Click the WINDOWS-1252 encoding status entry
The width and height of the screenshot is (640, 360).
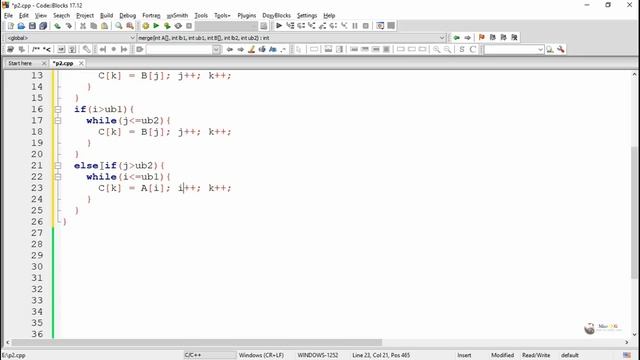pos(318,355)
